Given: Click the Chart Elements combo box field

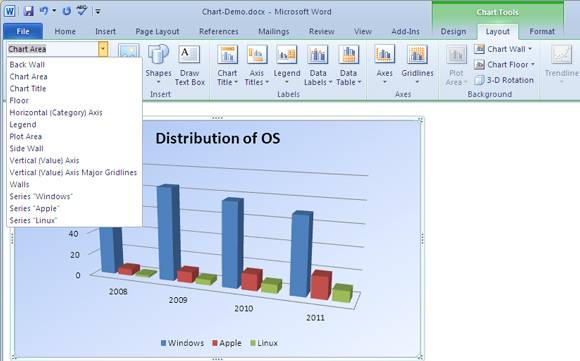Looking at the screenshot, I should pos(53,49).
